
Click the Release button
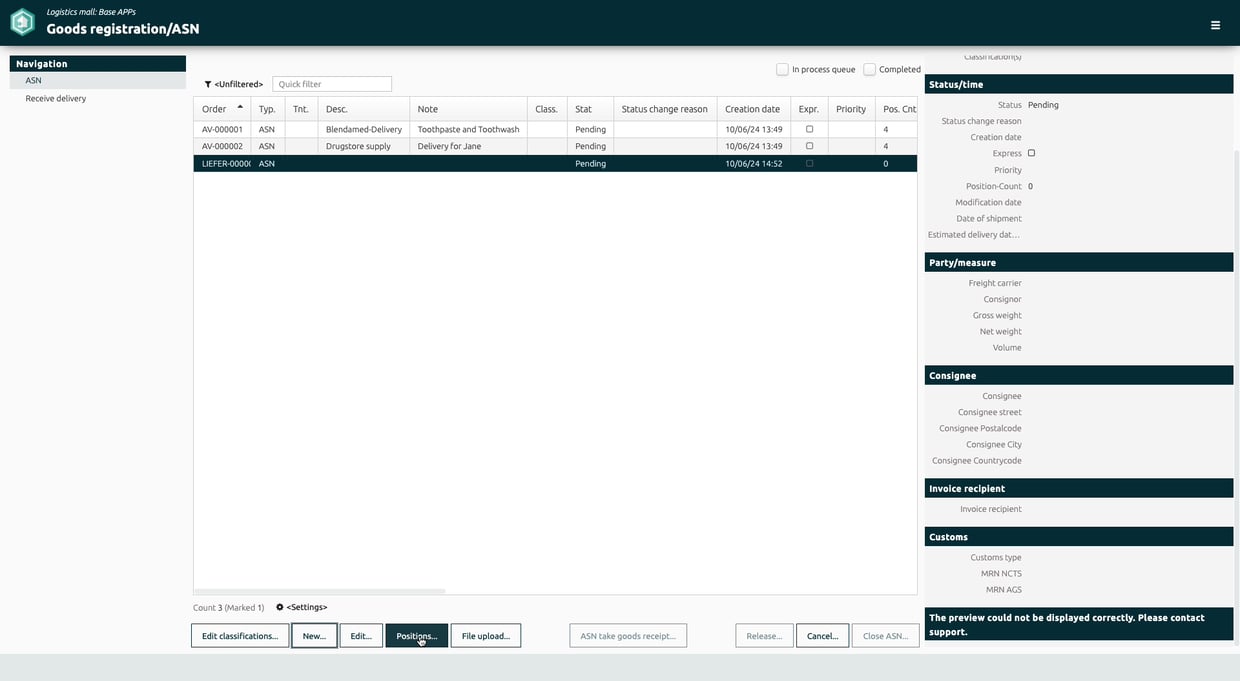[x=764, y=636]
